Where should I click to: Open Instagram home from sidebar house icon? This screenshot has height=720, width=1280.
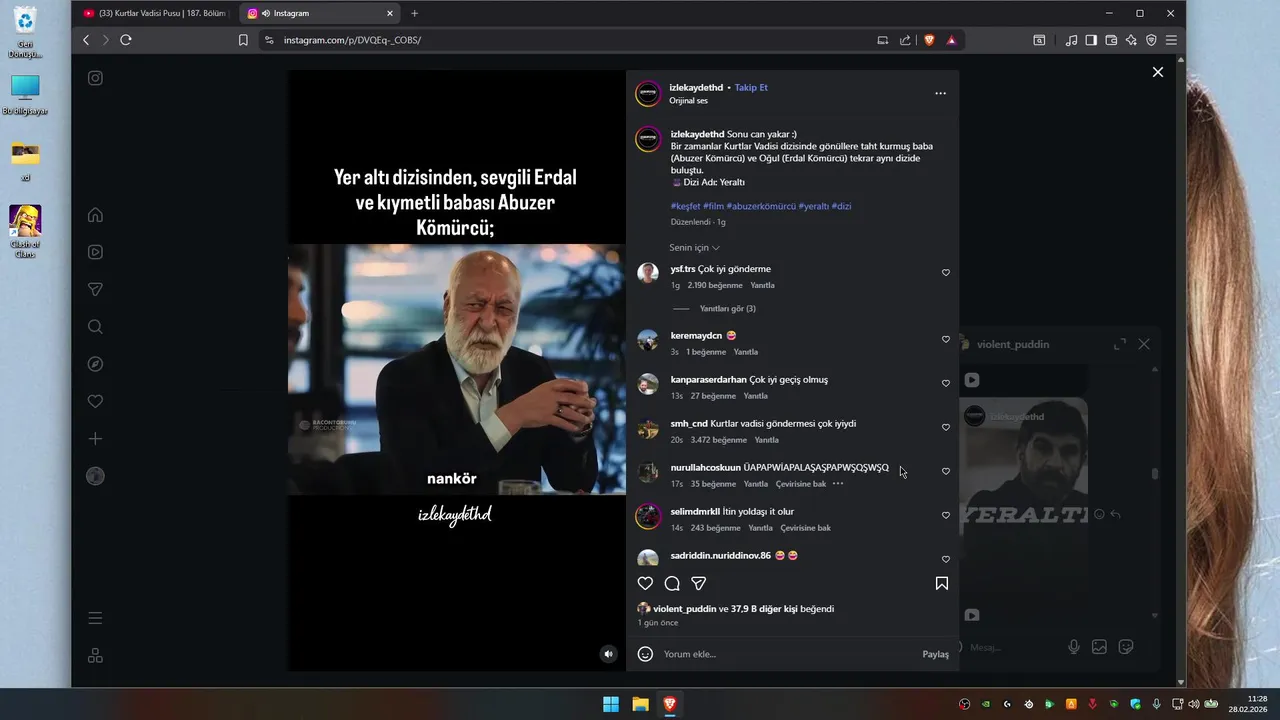pos(95,215)
